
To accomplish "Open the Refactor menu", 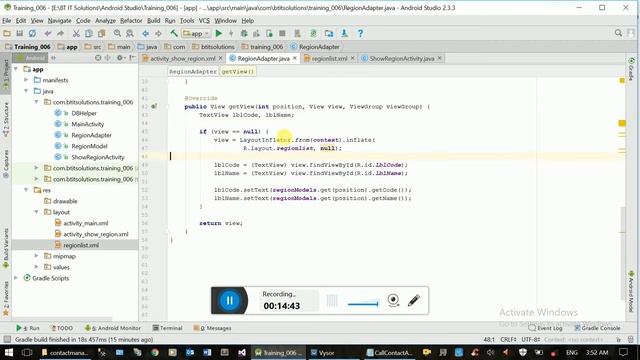I will 131,20.
